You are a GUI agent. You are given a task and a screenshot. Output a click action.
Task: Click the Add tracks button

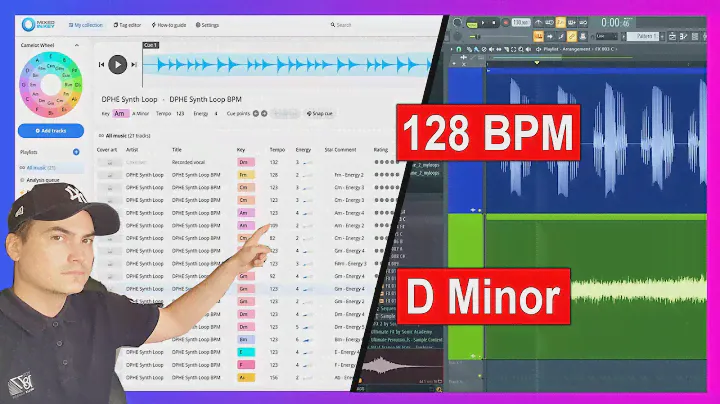50,131
